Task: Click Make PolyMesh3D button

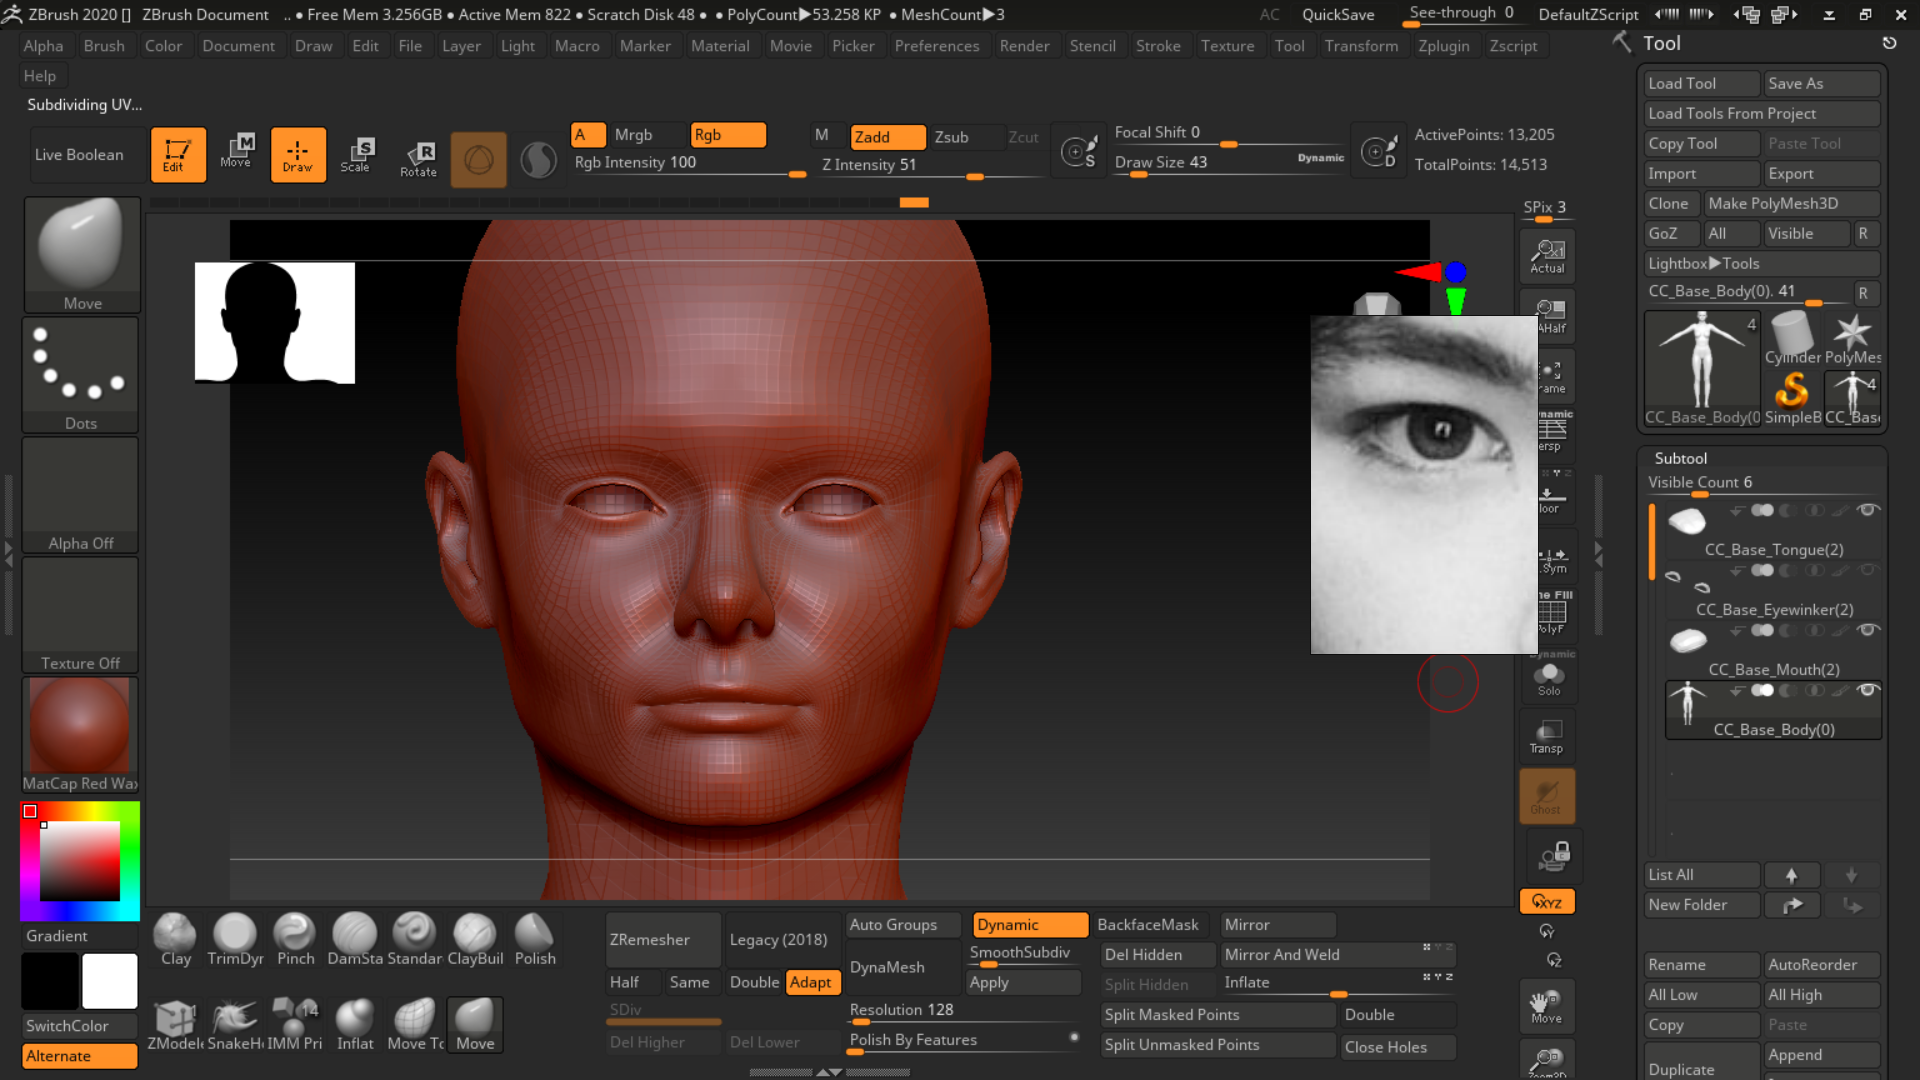Action: [1791, 204]
